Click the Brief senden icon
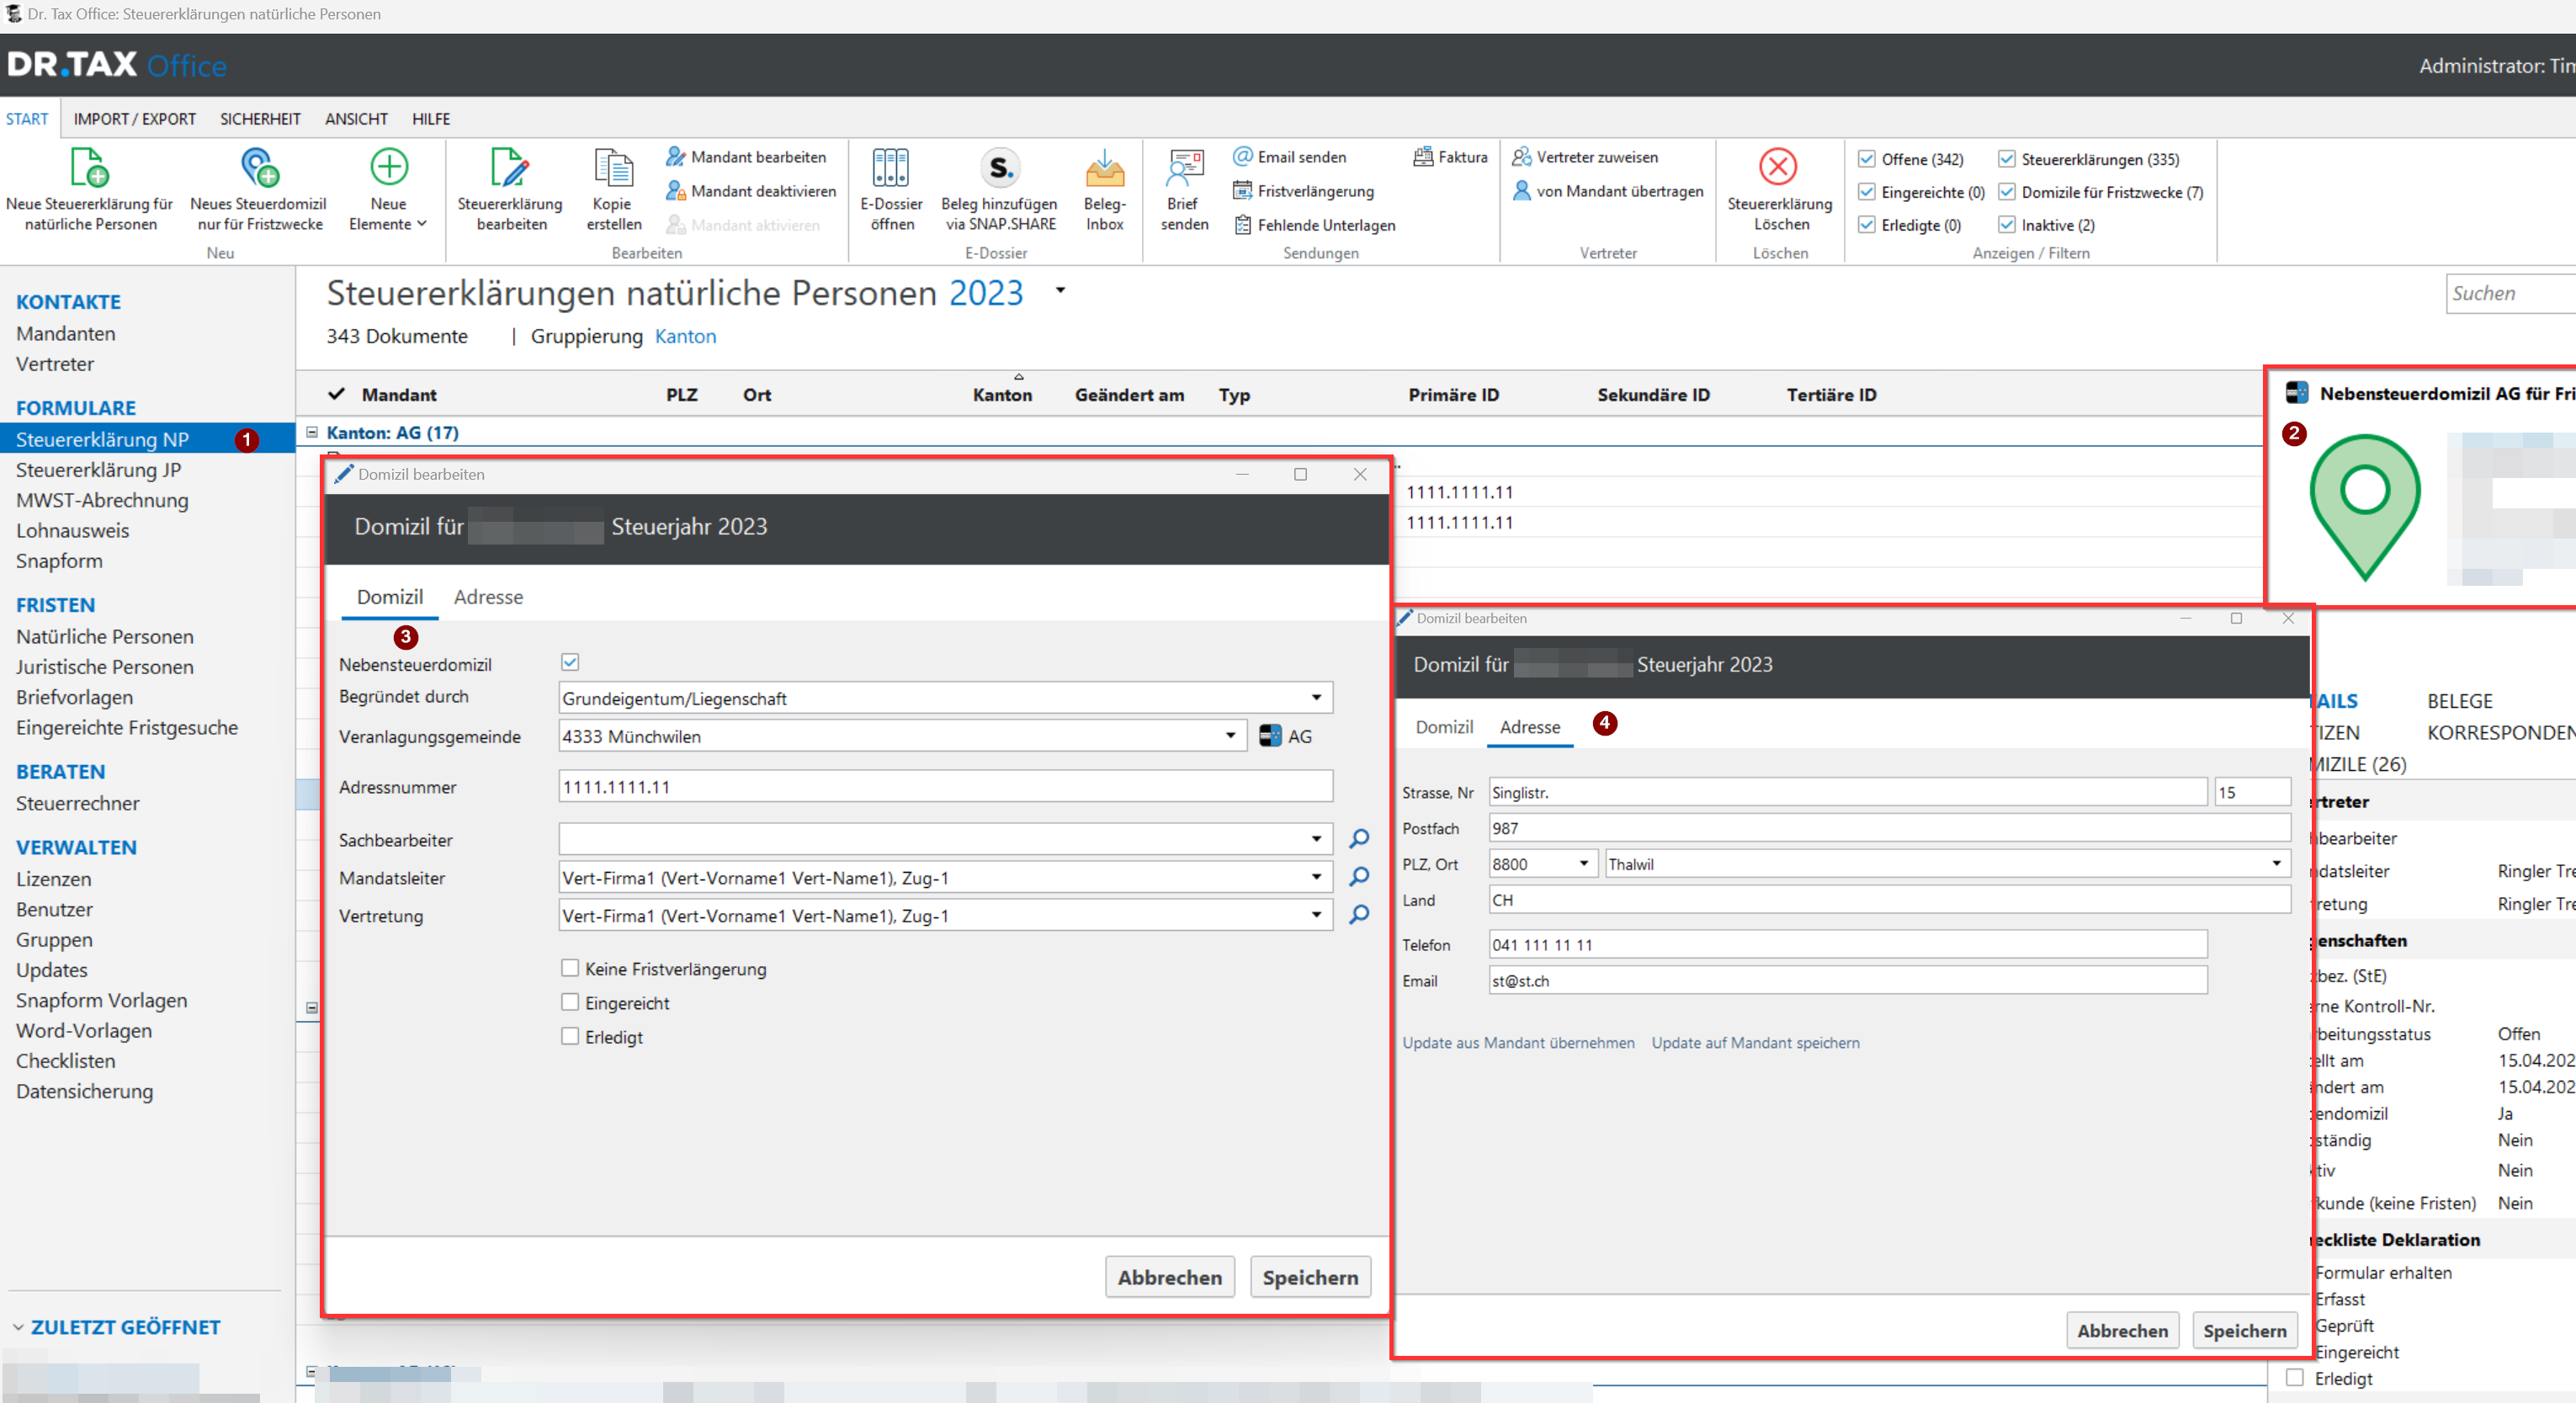 1184,167
